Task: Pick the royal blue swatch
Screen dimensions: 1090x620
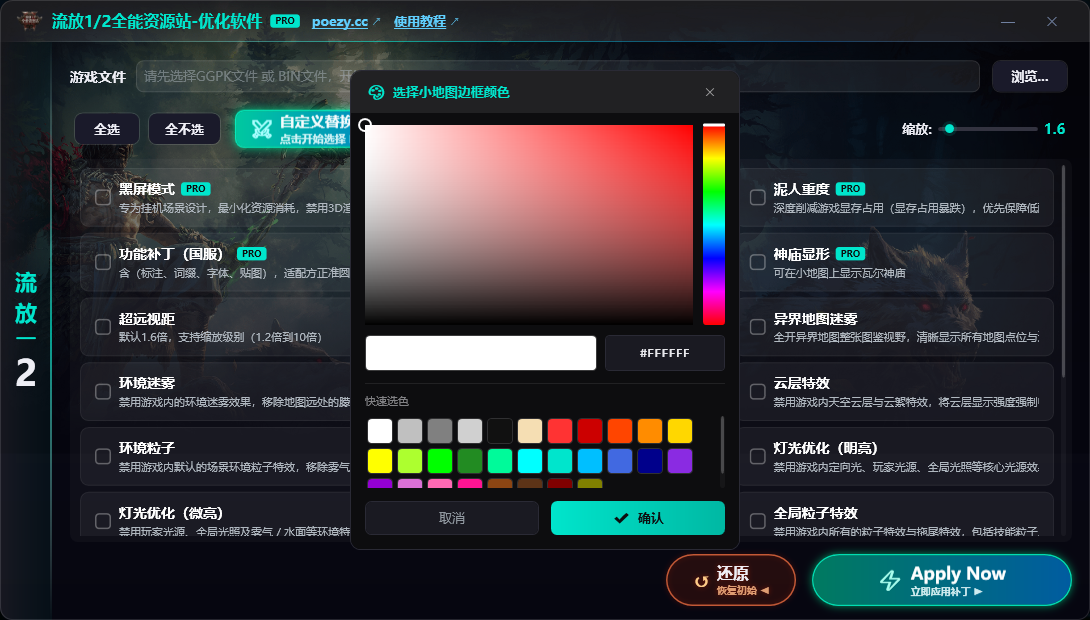Action: point(620,461)
